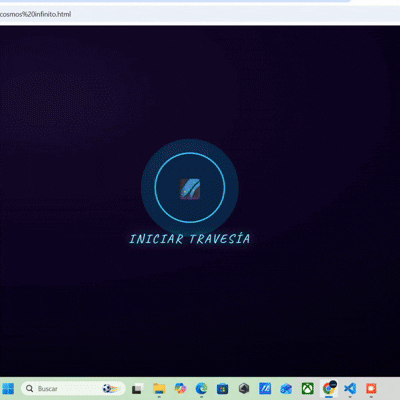Open the Xbox app from the taskbar
400x400 pixels.
pos(307,389)
